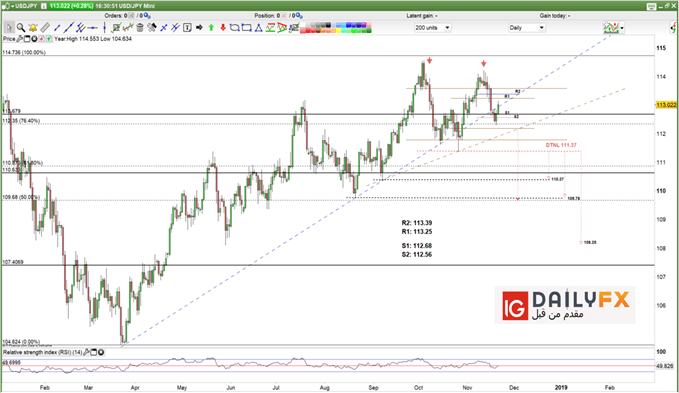The height and width of the screenshot is (393, 679).
Task: Click the current price tag 113.022 on axis
Action: 666,105
